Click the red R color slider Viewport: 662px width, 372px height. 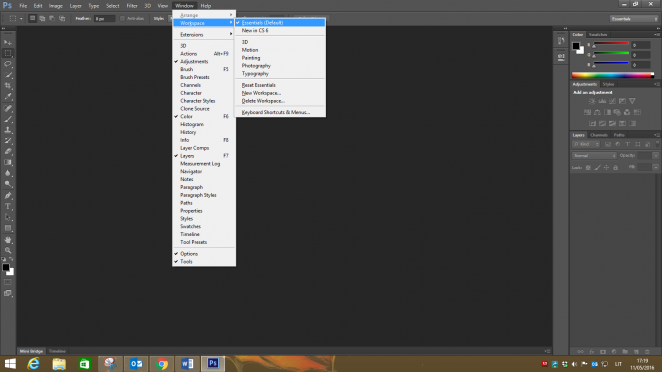611,44
